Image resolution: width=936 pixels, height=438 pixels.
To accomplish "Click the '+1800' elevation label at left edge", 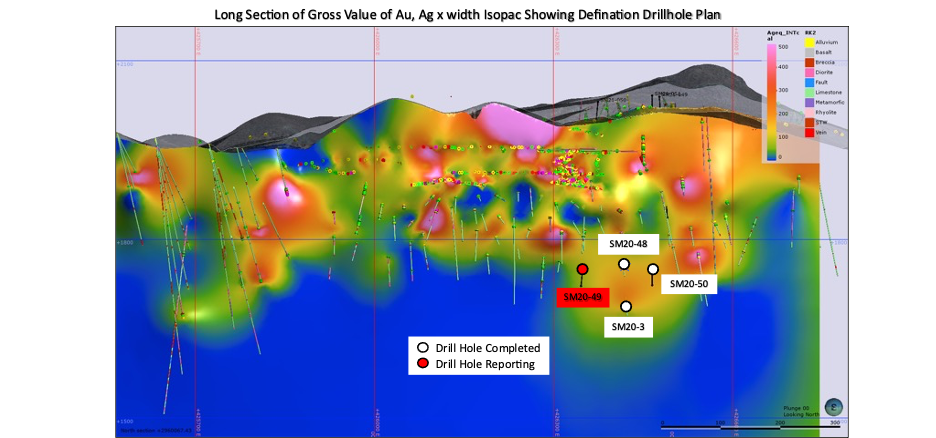I will 125,243.
